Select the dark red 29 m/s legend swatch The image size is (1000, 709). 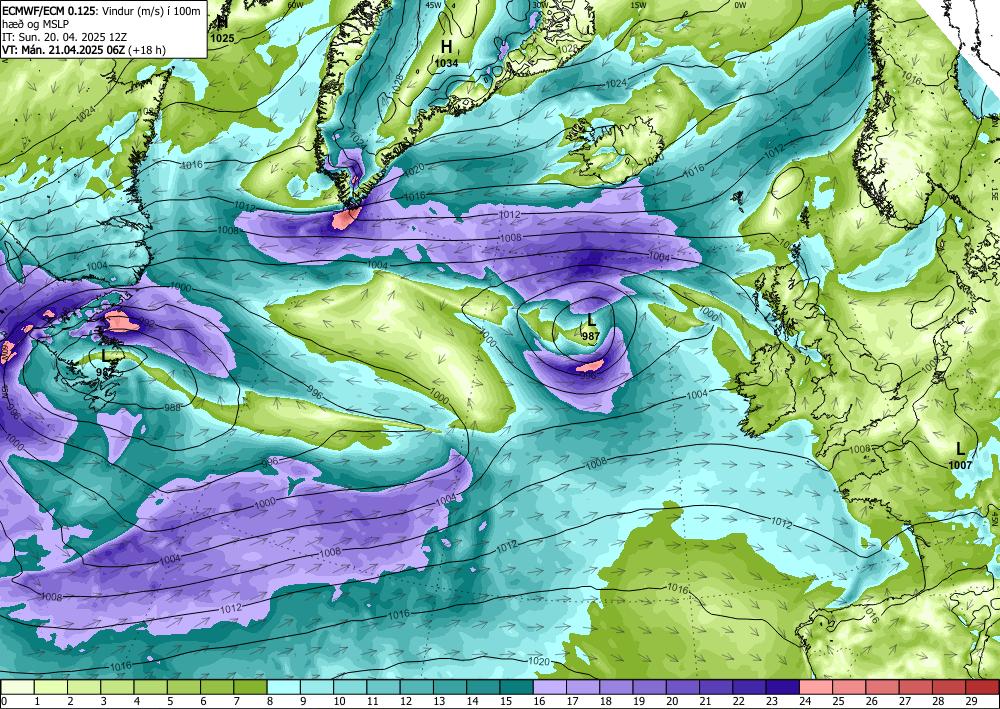[x=982, y=687]
